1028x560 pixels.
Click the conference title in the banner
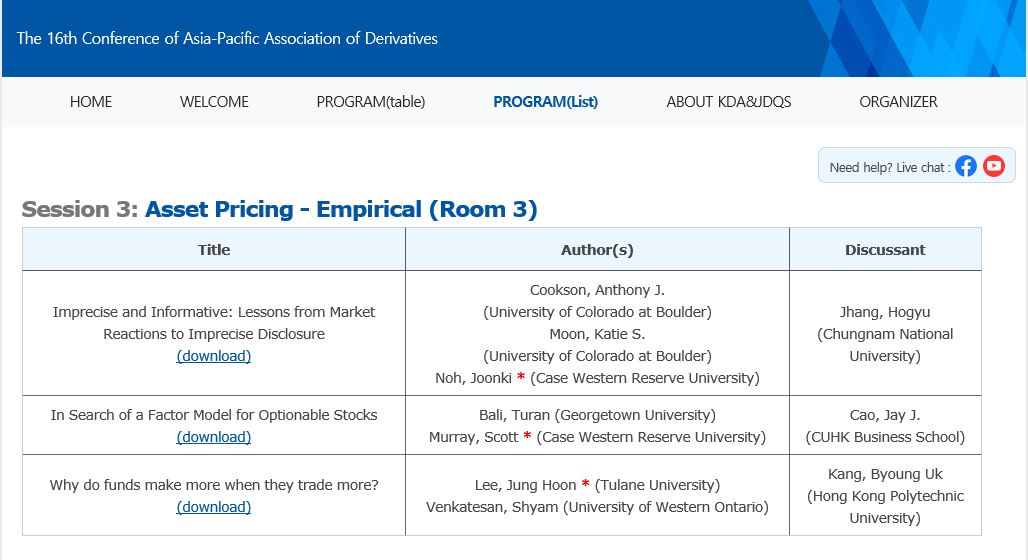tap(227, 38)
